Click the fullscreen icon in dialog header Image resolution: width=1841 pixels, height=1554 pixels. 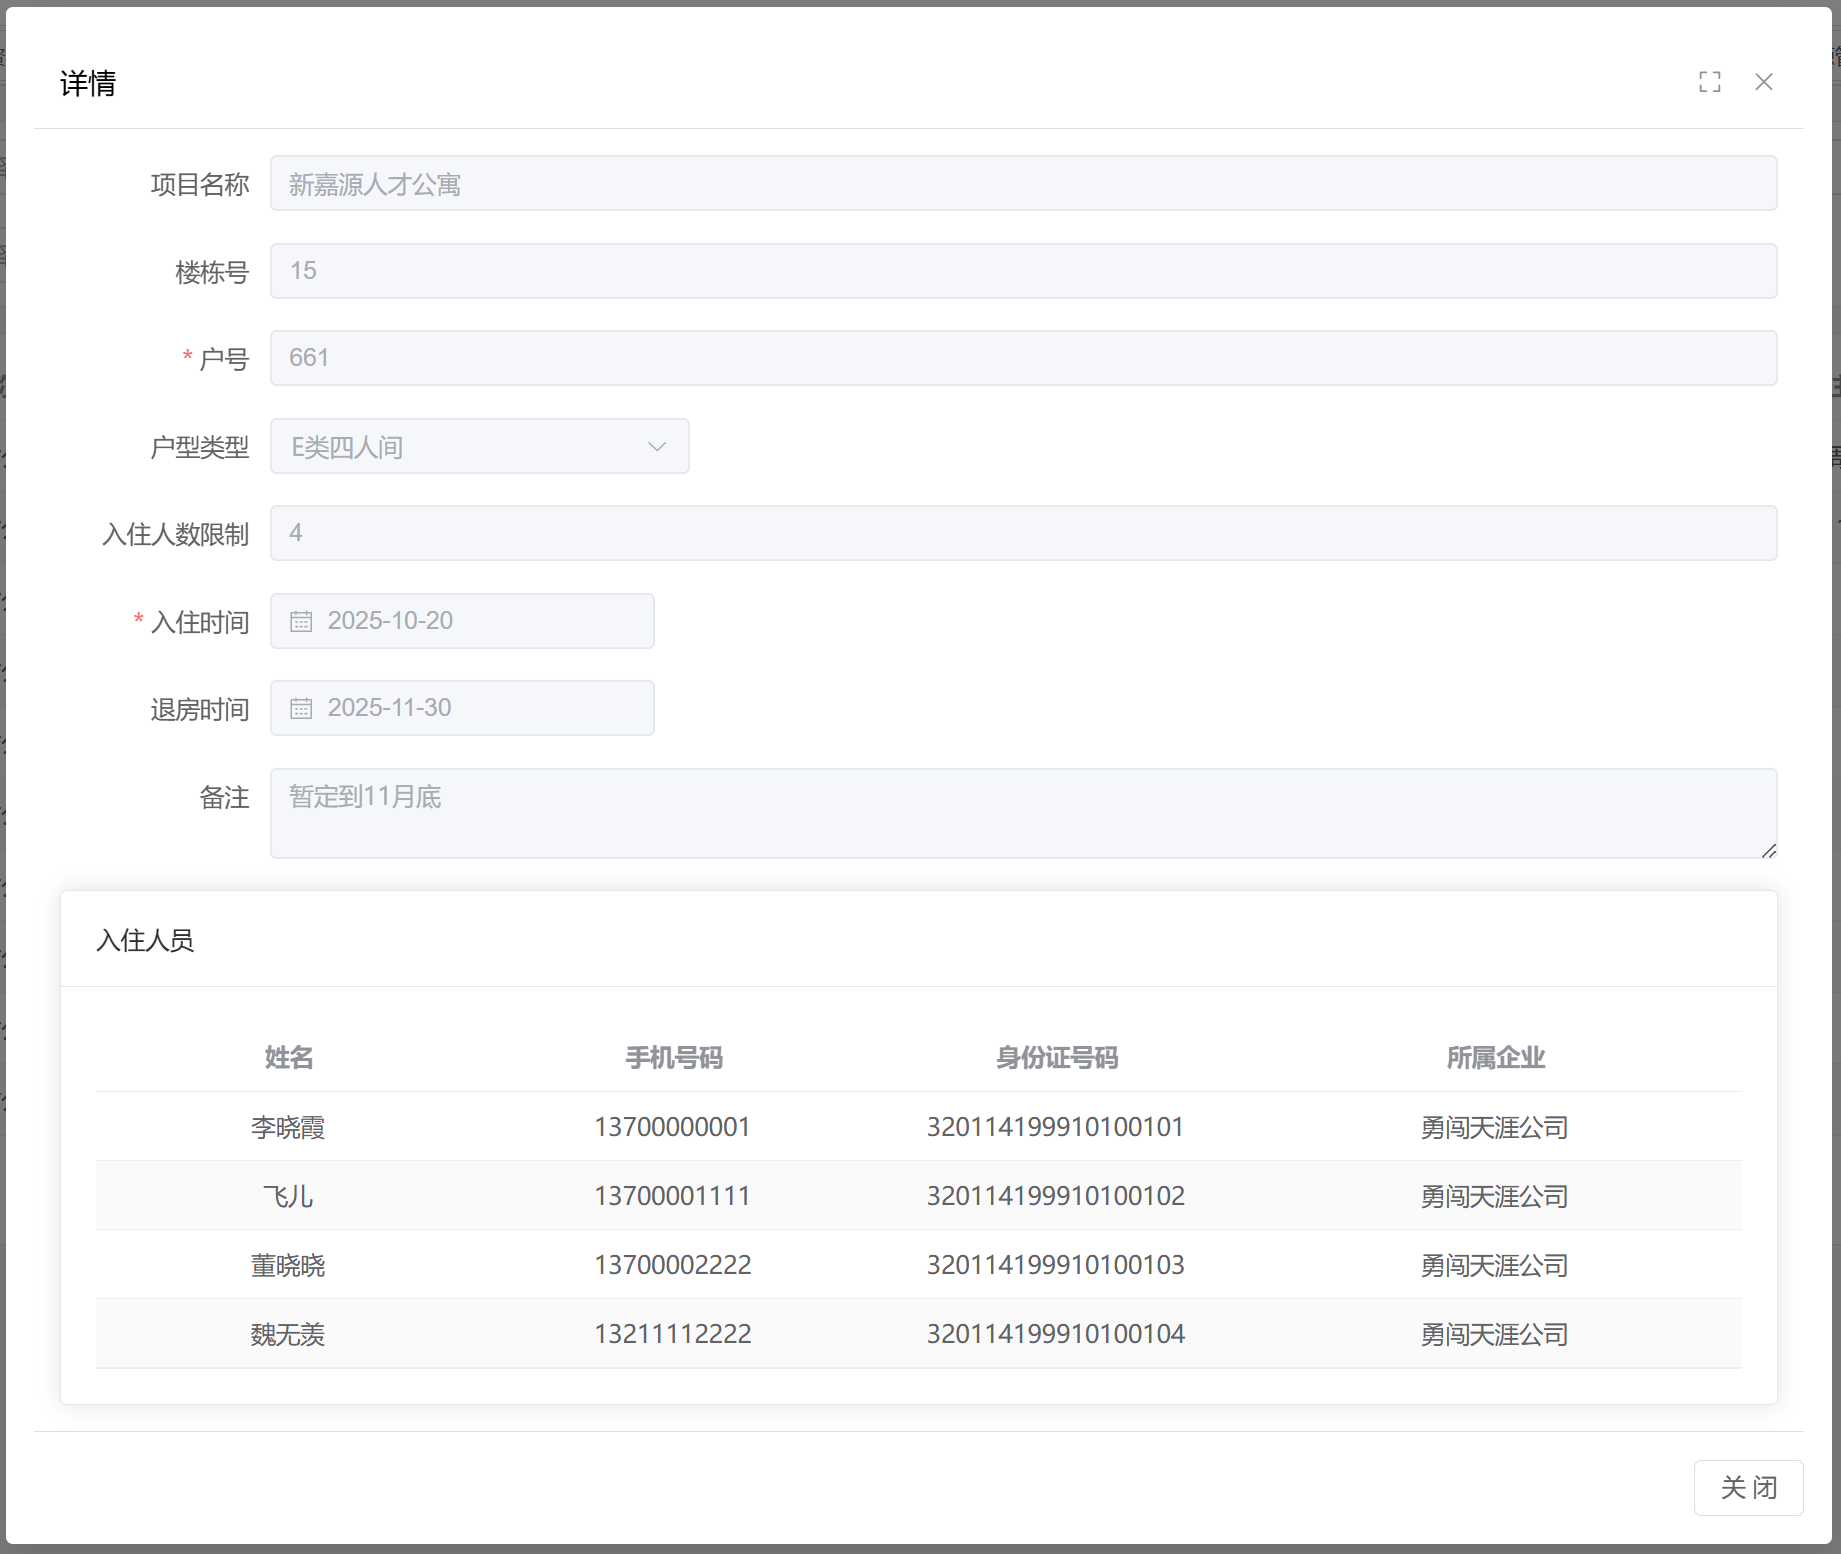pos(1709,82)
